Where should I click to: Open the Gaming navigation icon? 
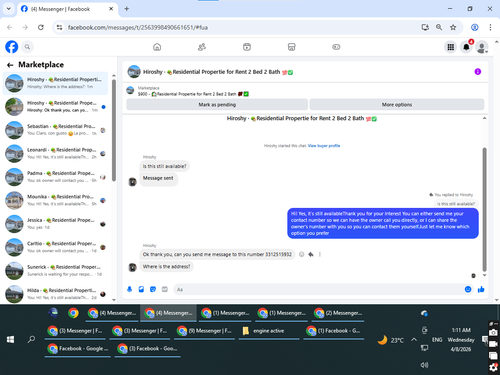[x=336, y=47]
